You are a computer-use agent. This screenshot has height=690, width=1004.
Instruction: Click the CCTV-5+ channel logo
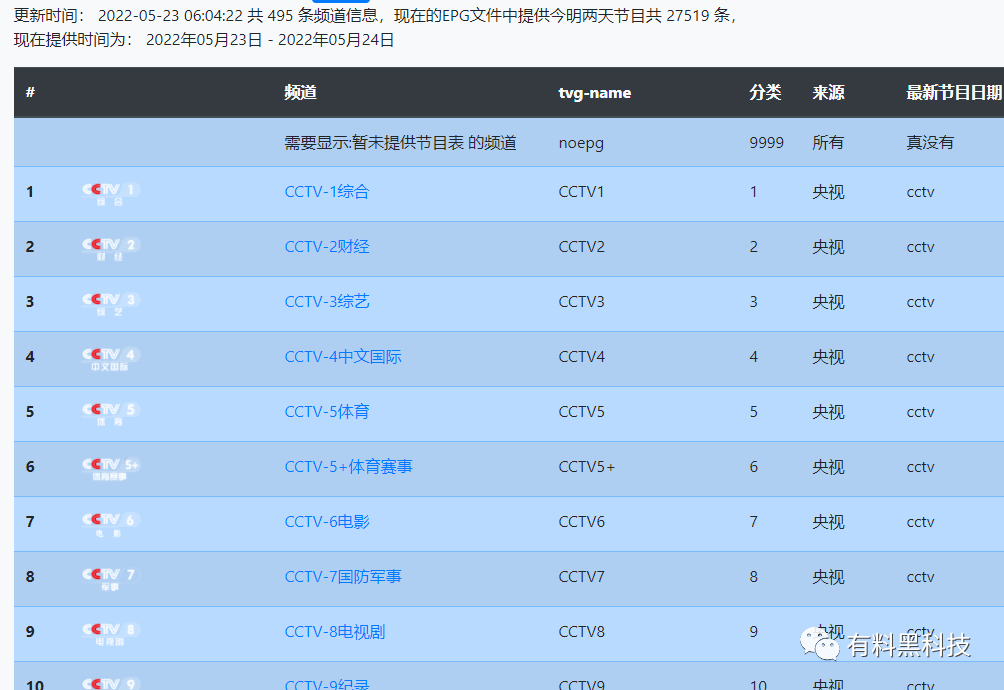click(x=111, y=469)
